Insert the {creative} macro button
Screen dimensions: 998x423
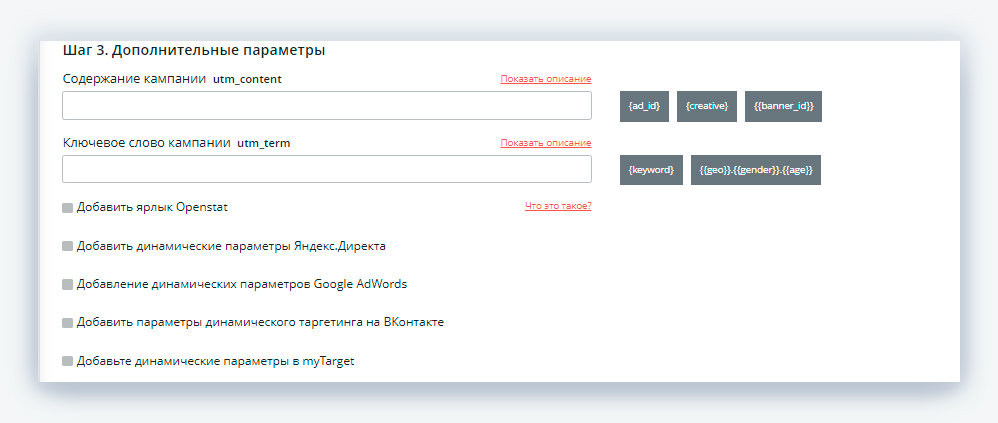(706, 106)
